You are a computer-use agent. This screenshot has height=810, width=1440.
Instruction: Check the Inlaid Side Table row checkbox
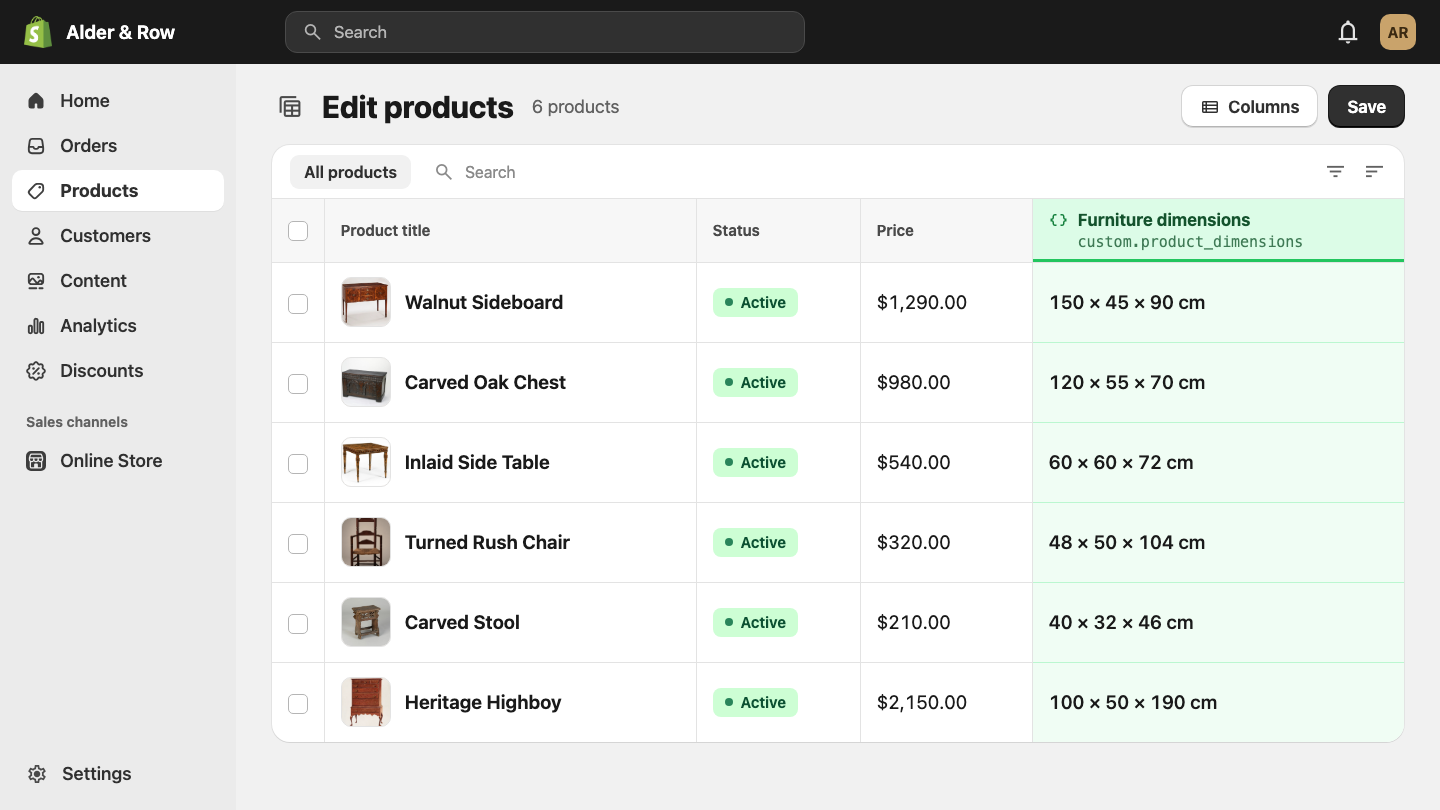pyautogui.click(x=298, y=463)
